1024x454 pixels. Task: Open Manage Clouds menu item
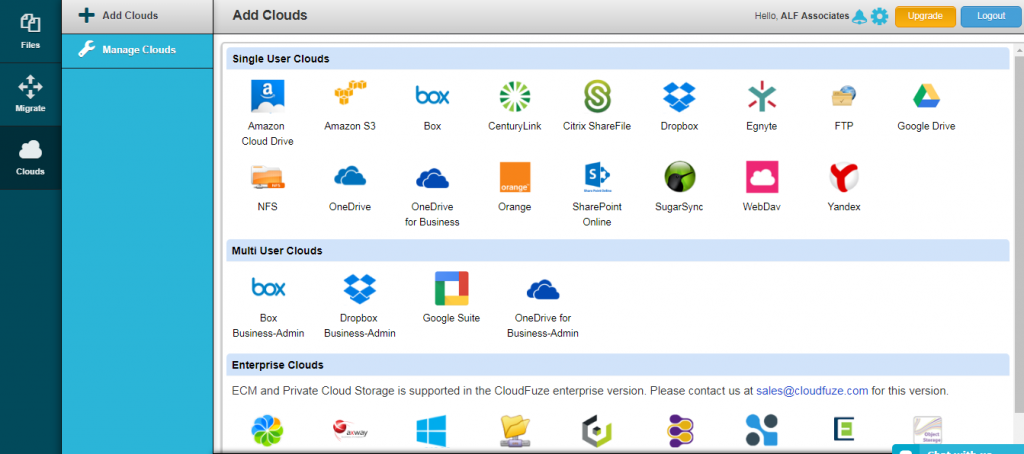point(137,50)
